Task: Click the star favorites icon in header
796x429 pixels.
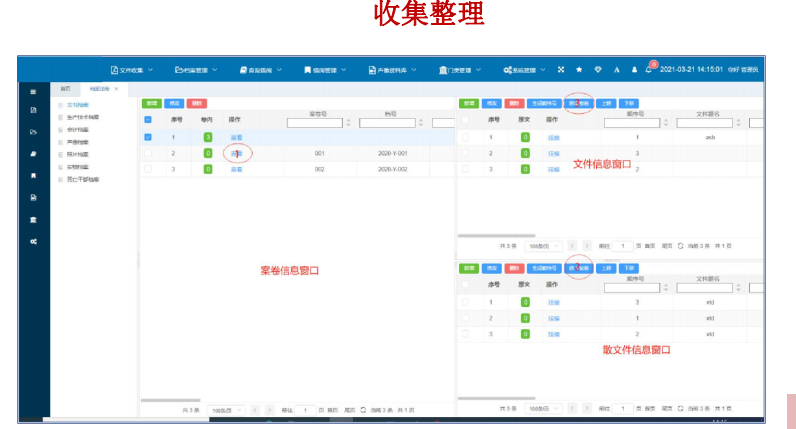Action: [x=579, y=70]
